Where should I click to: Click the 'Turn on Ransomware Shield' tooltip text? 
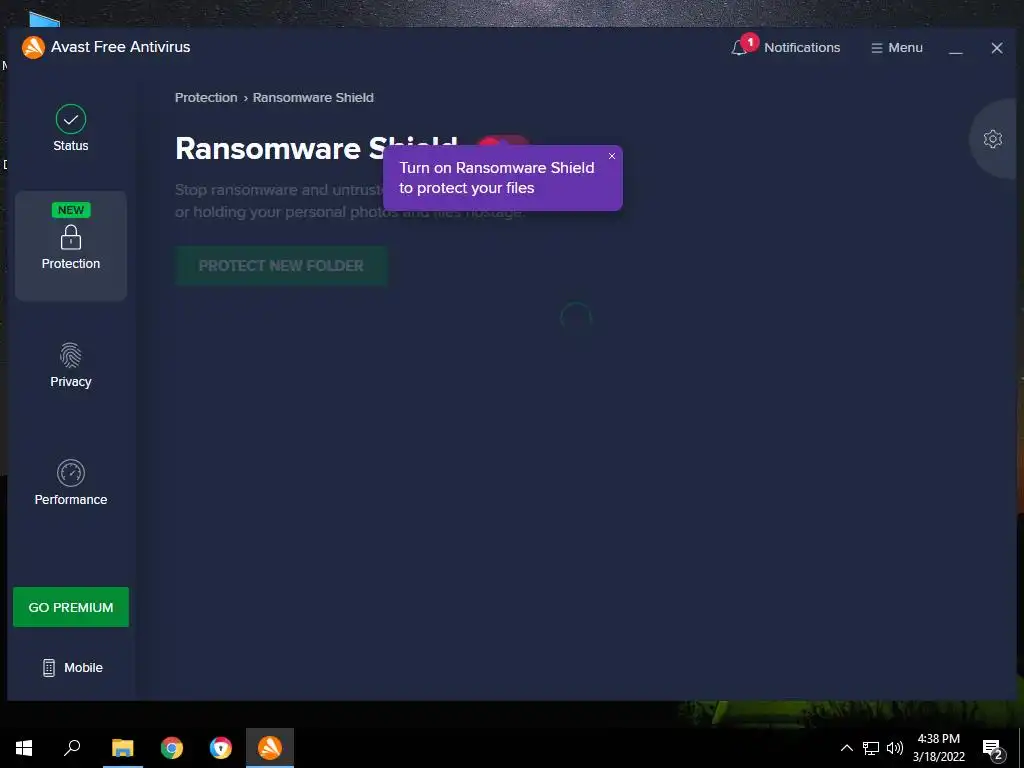coord(496,178)
